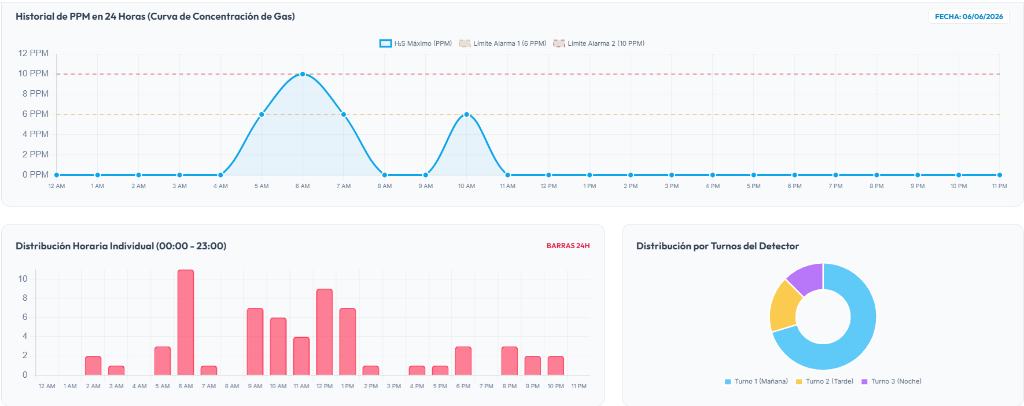
Task: Click the 7 AM bar in hourly distribution
Action: (x=209, y=370)
